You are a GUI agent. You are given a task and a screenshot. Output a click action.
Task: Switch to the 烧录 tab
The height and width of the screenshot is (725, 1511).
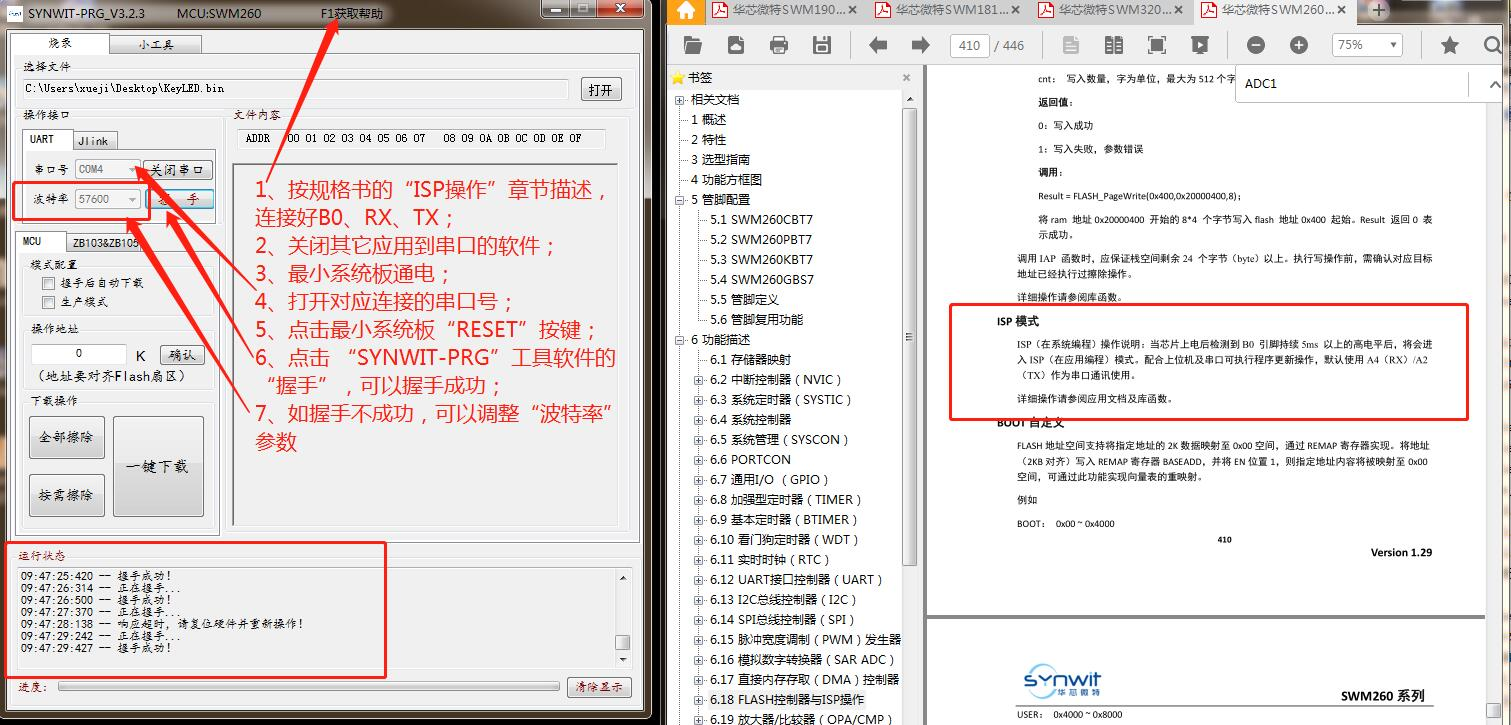[x=60, y=43]
